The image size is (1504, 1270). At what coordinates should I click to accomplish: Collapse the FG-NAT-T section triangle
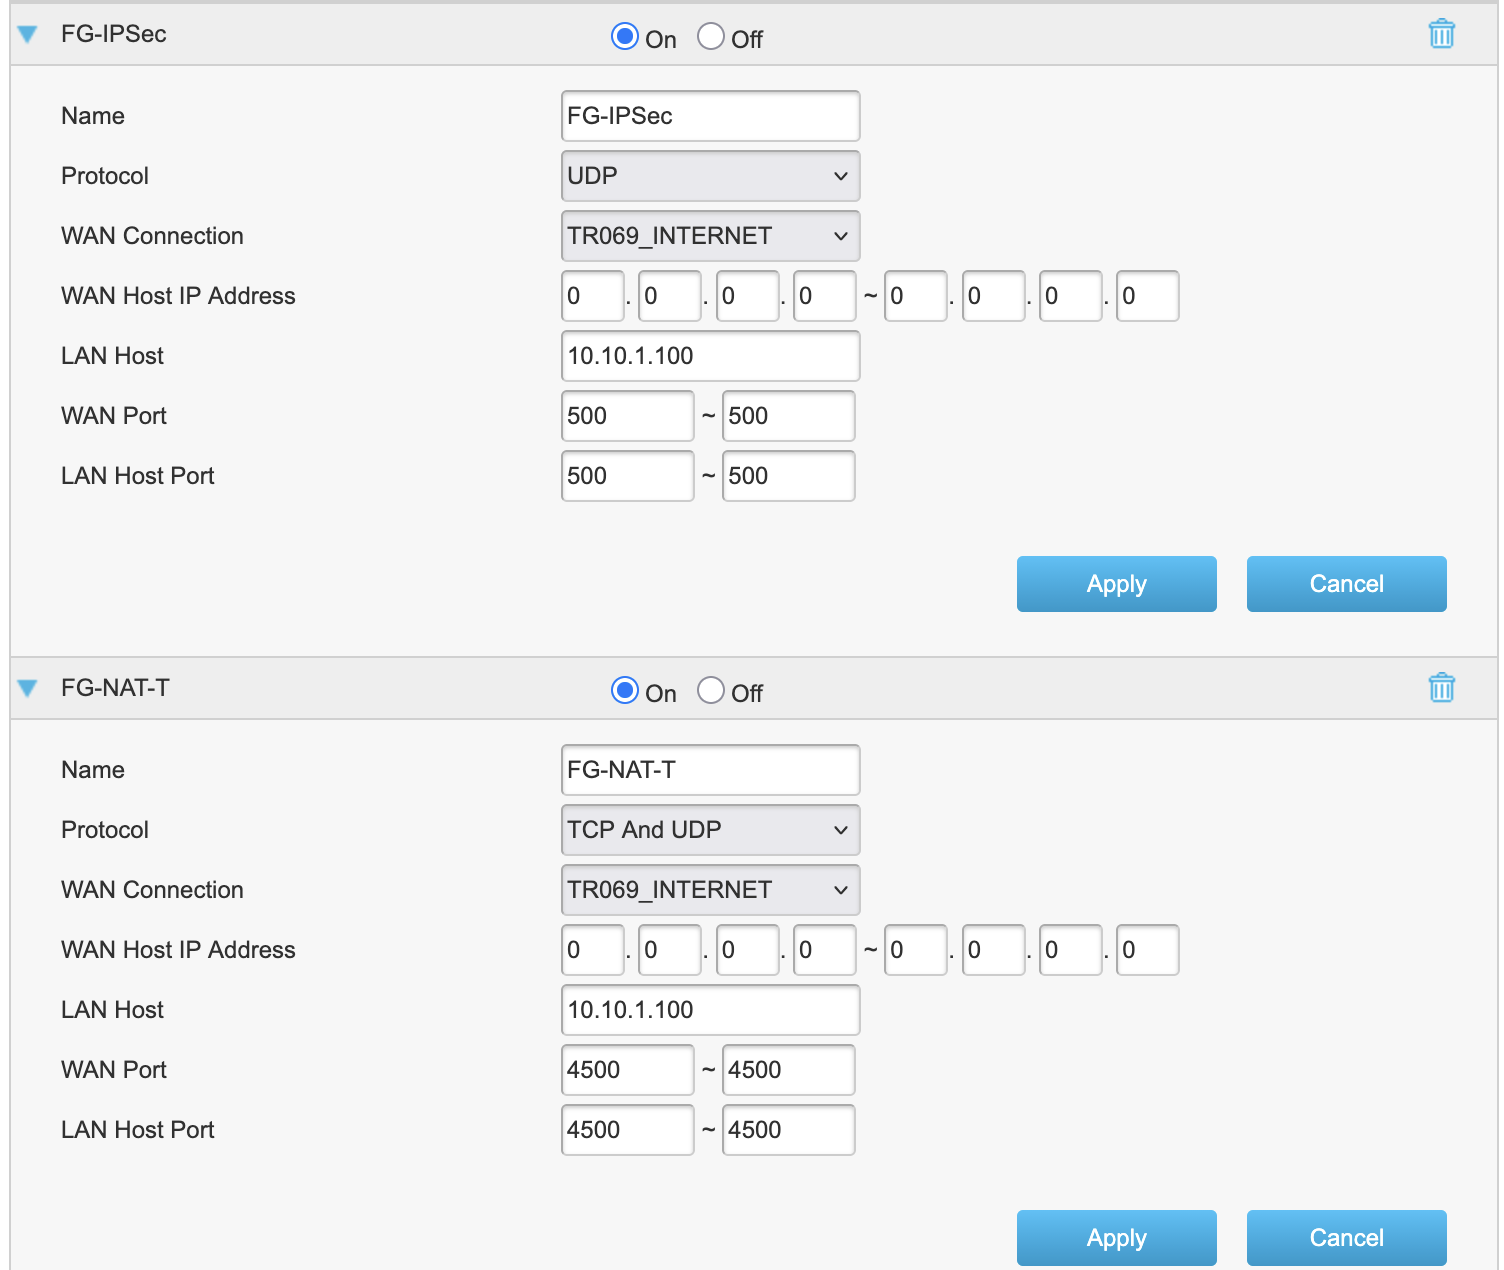coord(28,688)
